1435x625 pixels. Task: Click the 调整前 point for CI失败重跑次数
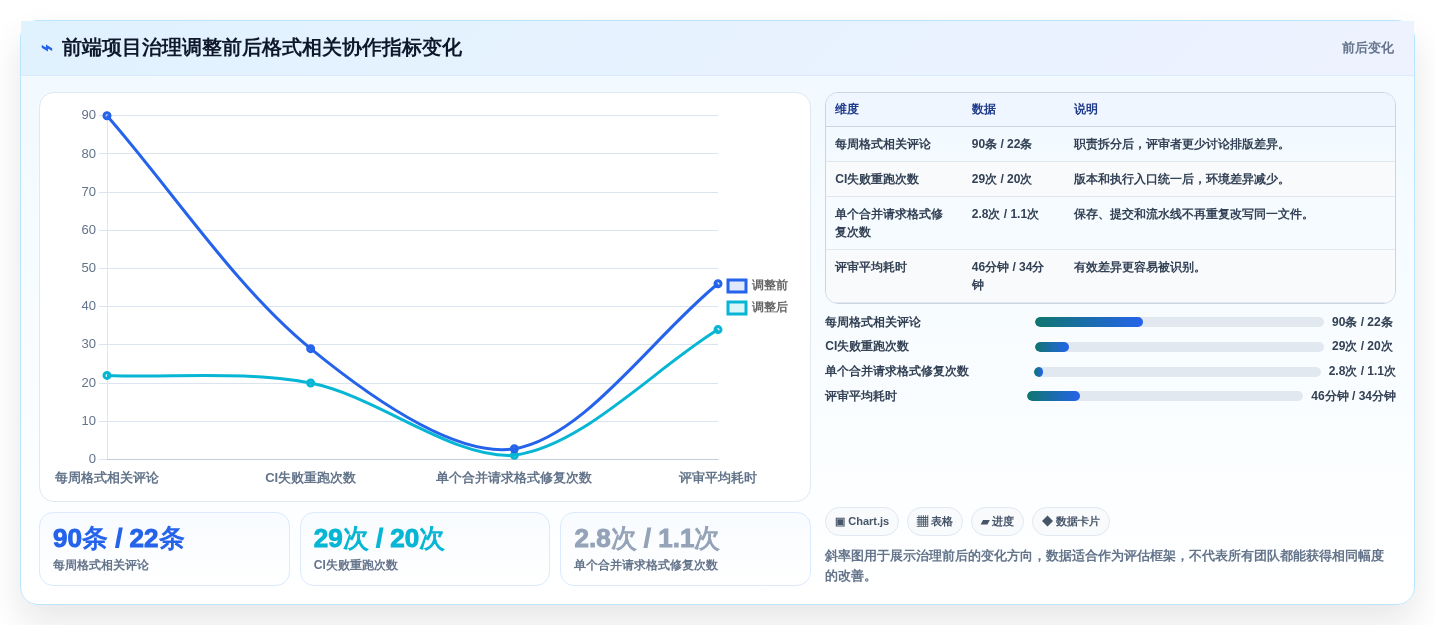311,349
